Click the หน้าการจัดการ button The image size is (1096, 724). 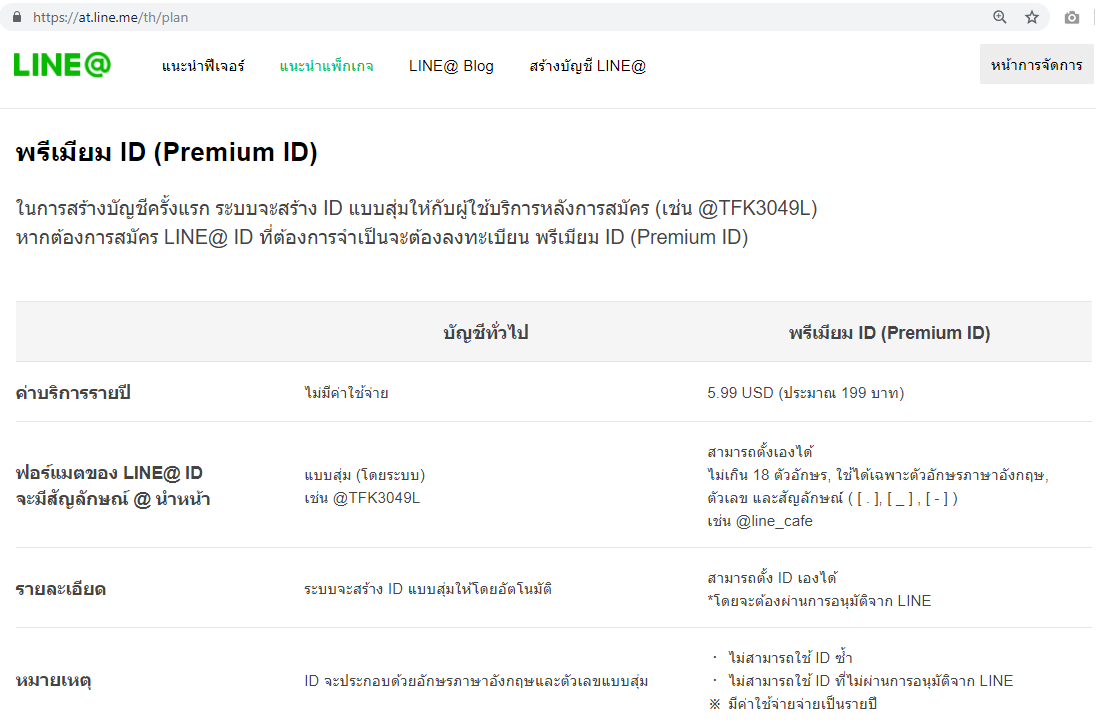[1037, 64]
